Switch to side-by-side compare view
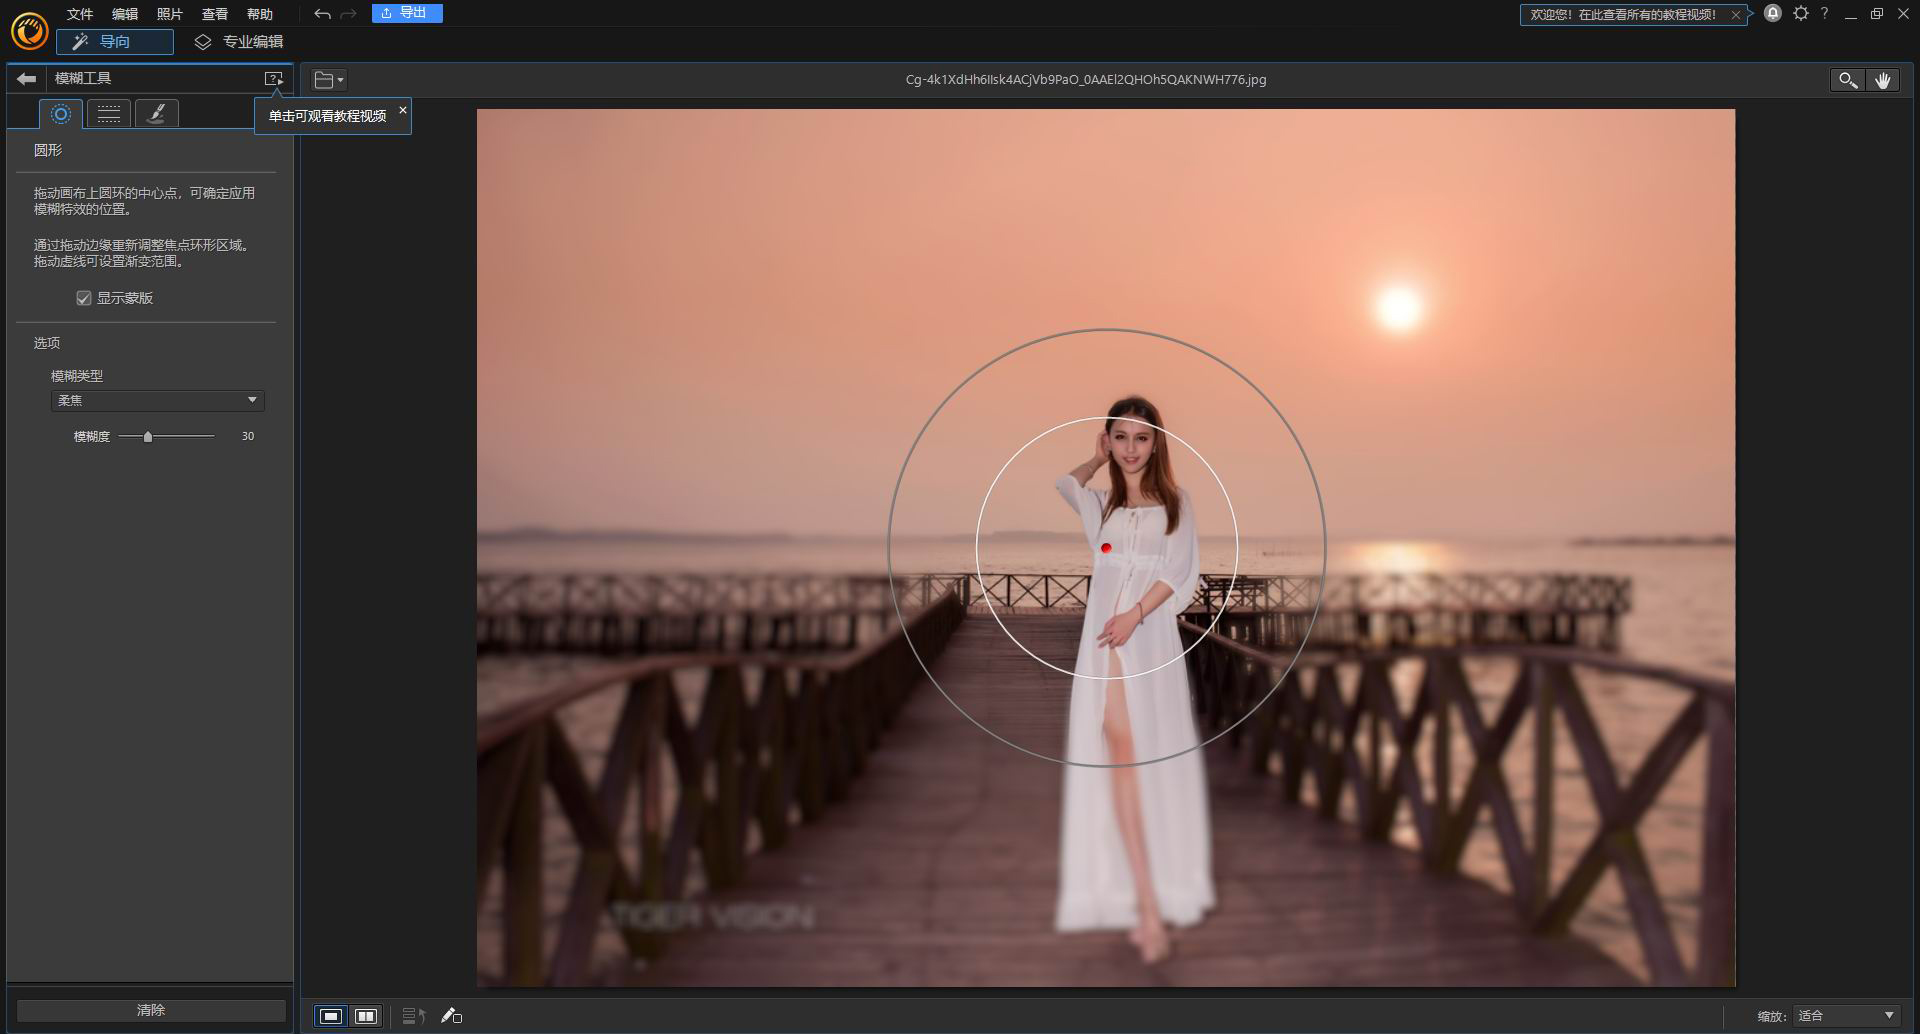 click(366, 1016)
